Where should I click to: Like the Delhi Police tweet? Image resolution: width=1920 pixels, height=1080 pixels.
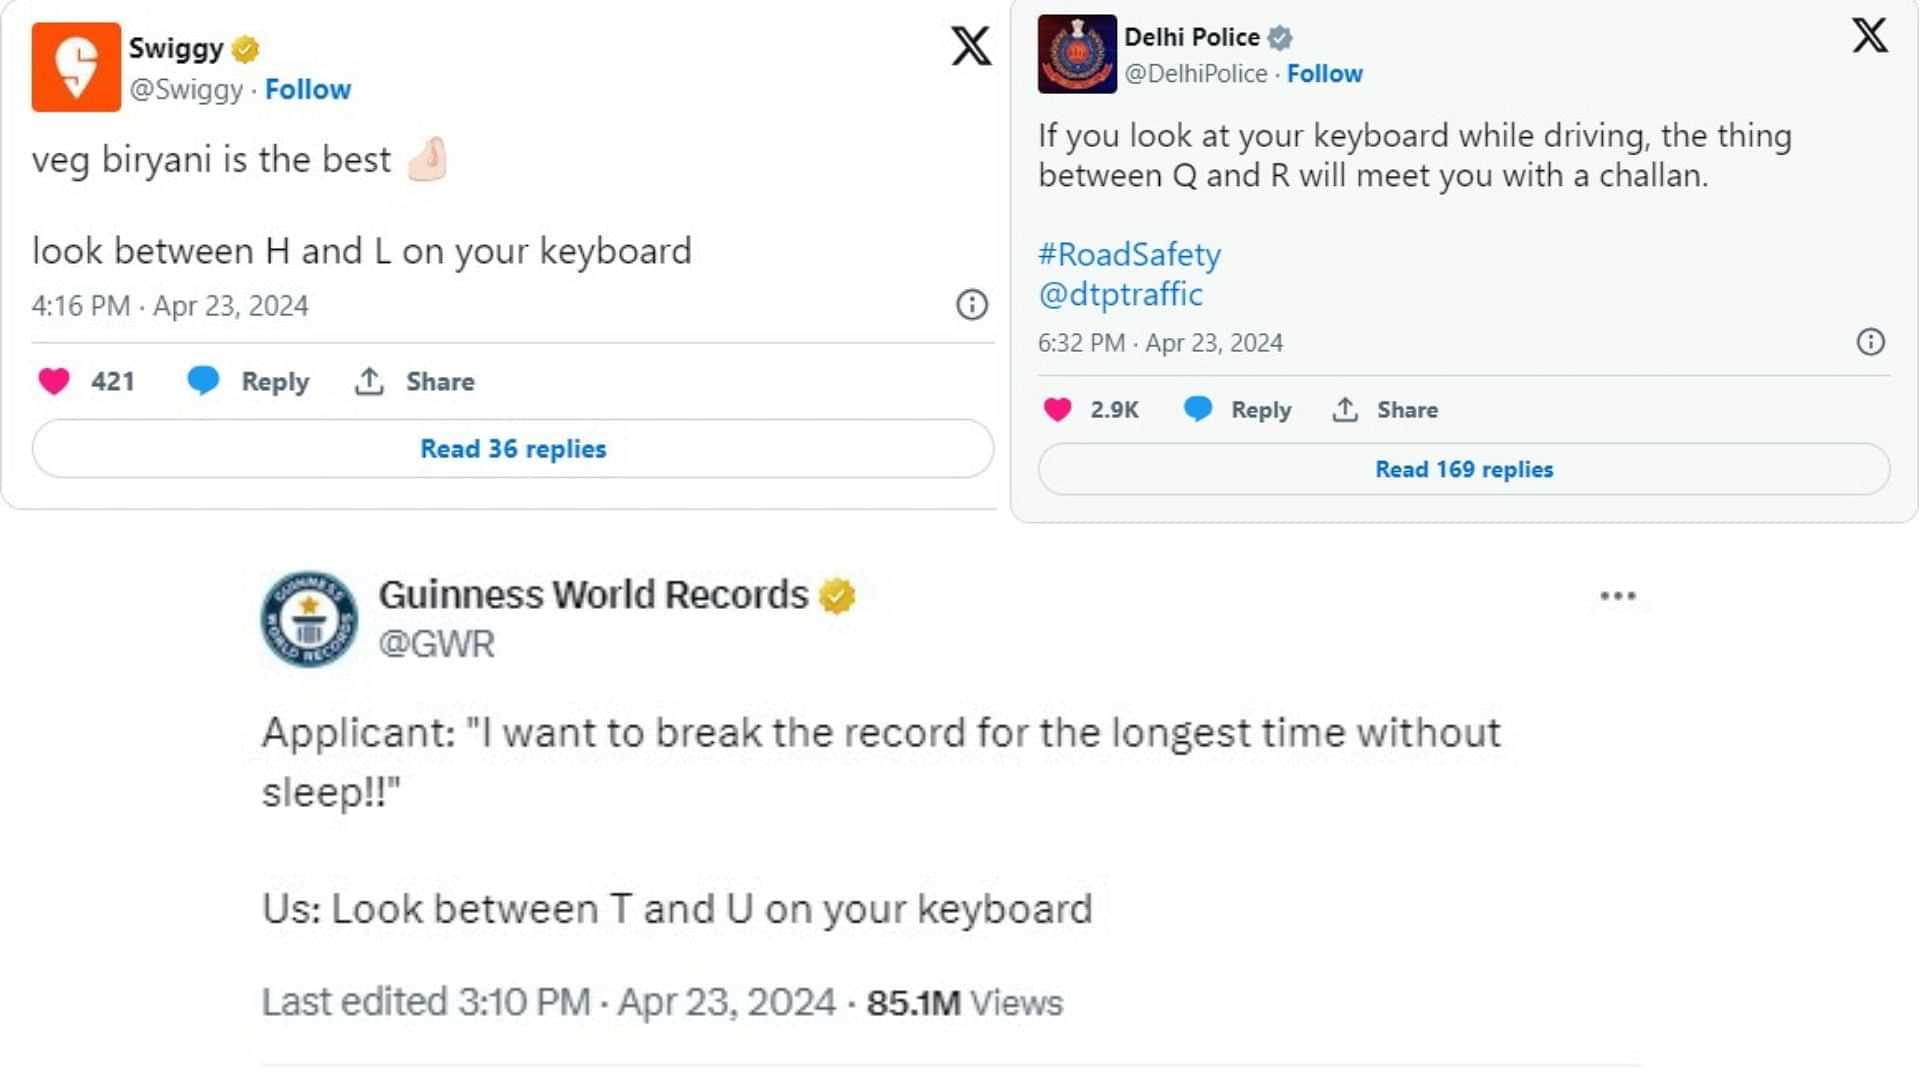(1058, 410)
